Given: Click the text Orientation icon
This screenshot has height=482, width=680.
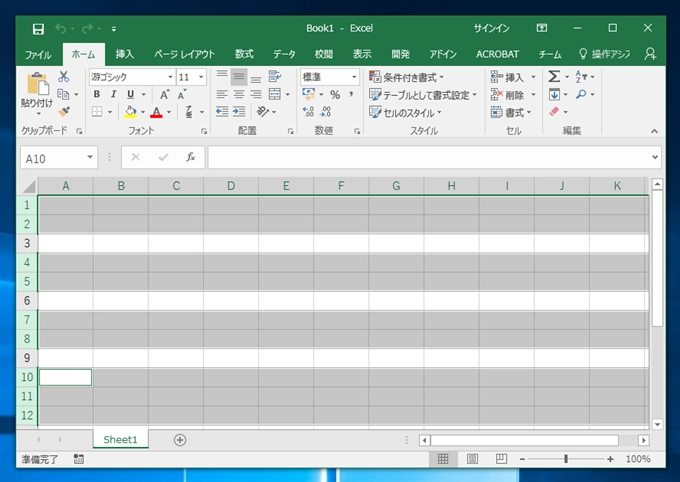Looking at the screenshot, I should click(x=263, y=112).
